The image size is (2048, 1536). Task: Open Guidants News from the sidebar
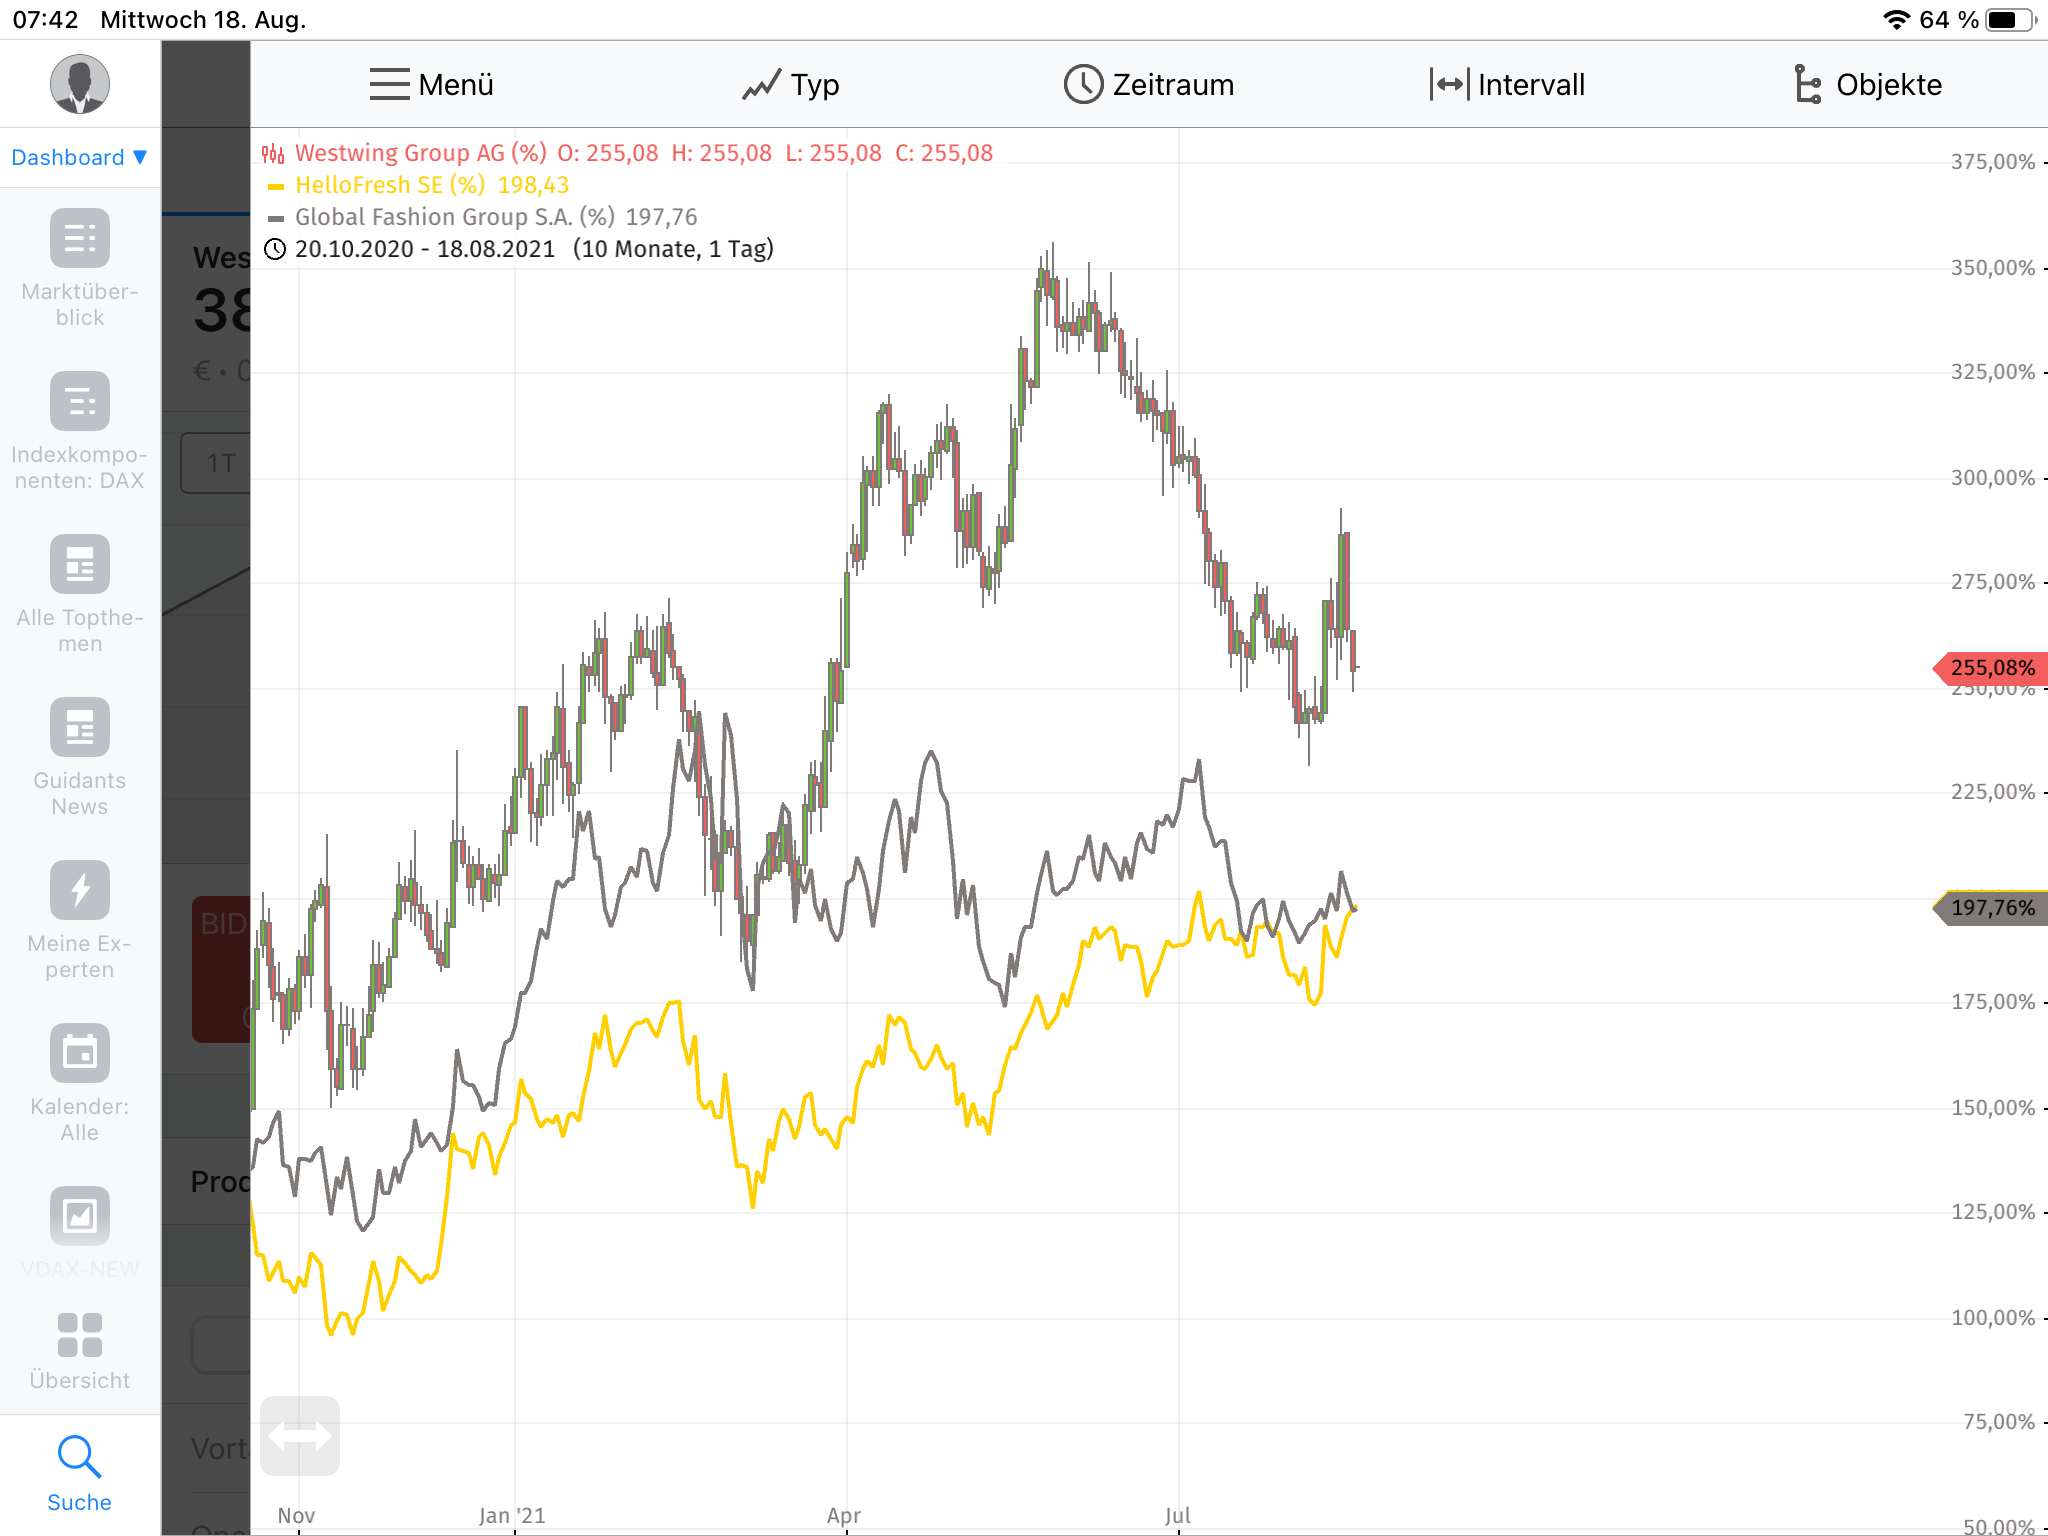point(79,727)
